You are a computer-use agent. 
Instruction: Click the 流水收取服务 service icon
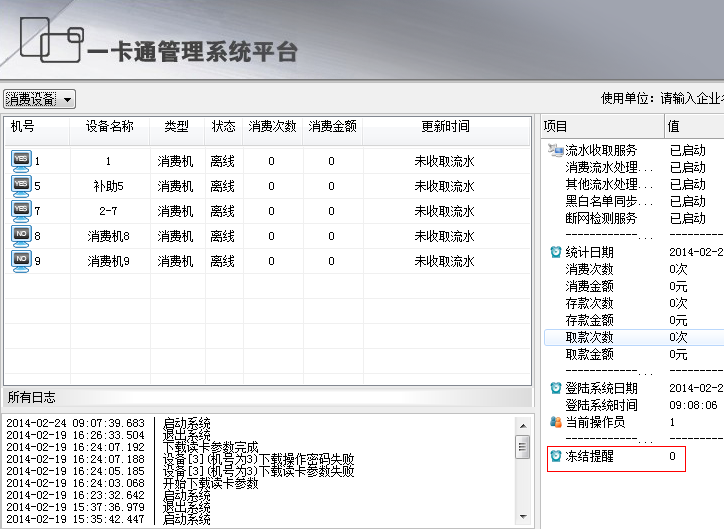point(555,150)
